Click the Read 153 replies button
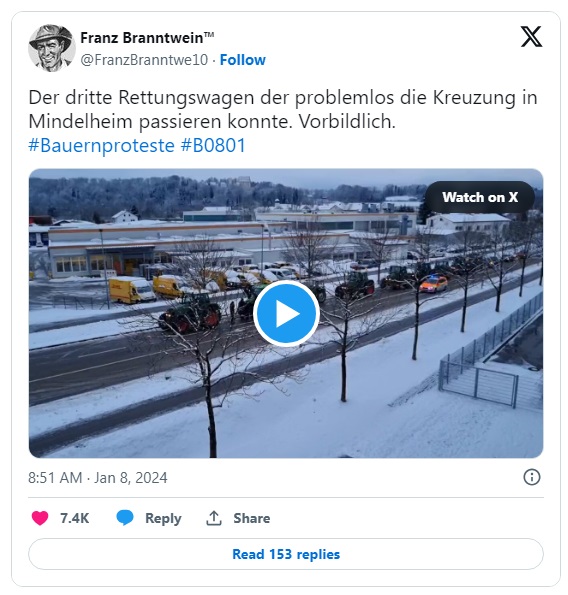The height and width of the screenshot is (595, 568). [286, 554]
